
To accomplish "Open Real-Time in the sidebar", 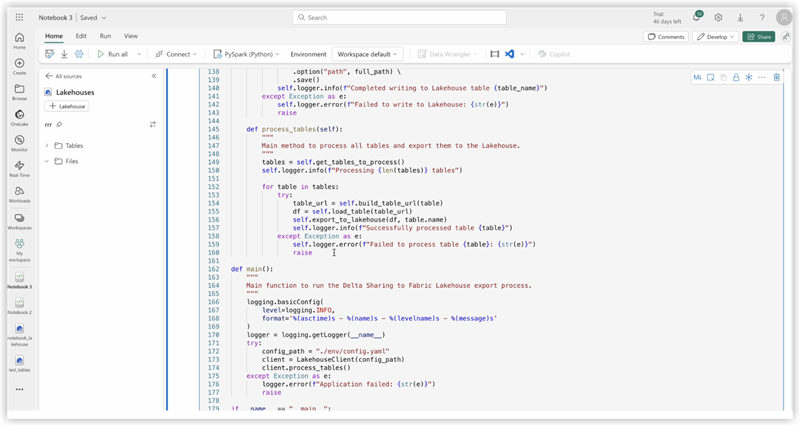I will [x=19, y=168].
